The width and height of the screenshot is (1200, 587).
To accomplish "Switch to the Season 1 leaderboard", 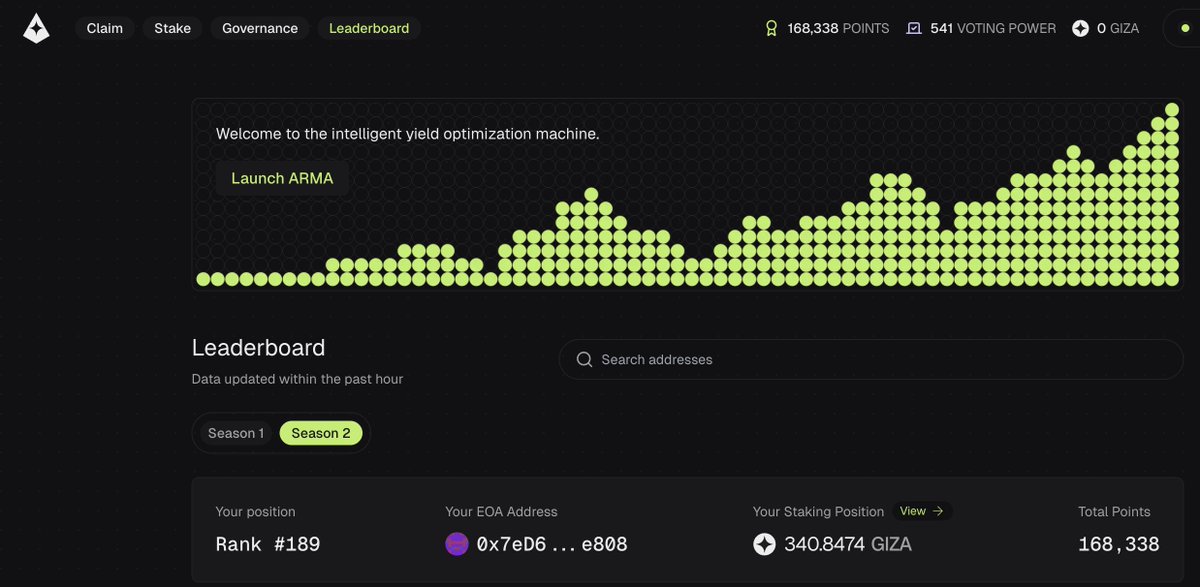I will (235, 432).
